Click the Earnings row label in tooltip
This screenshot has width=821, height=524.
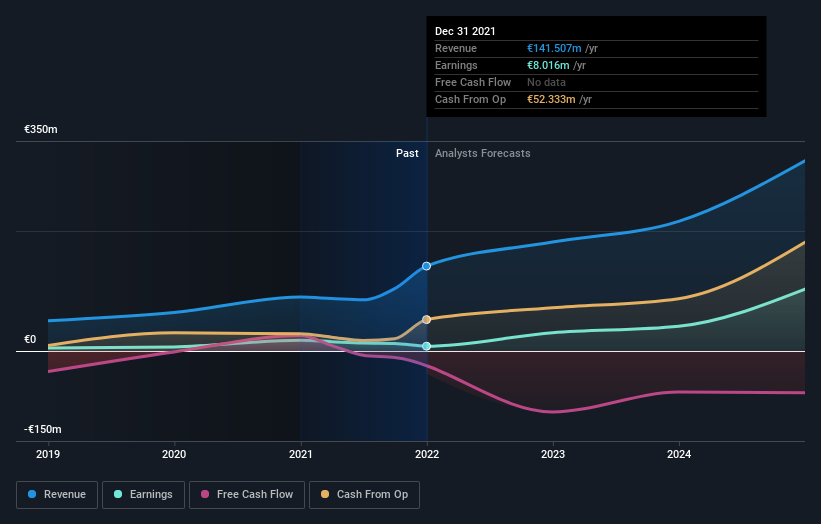tap(456, 65)
